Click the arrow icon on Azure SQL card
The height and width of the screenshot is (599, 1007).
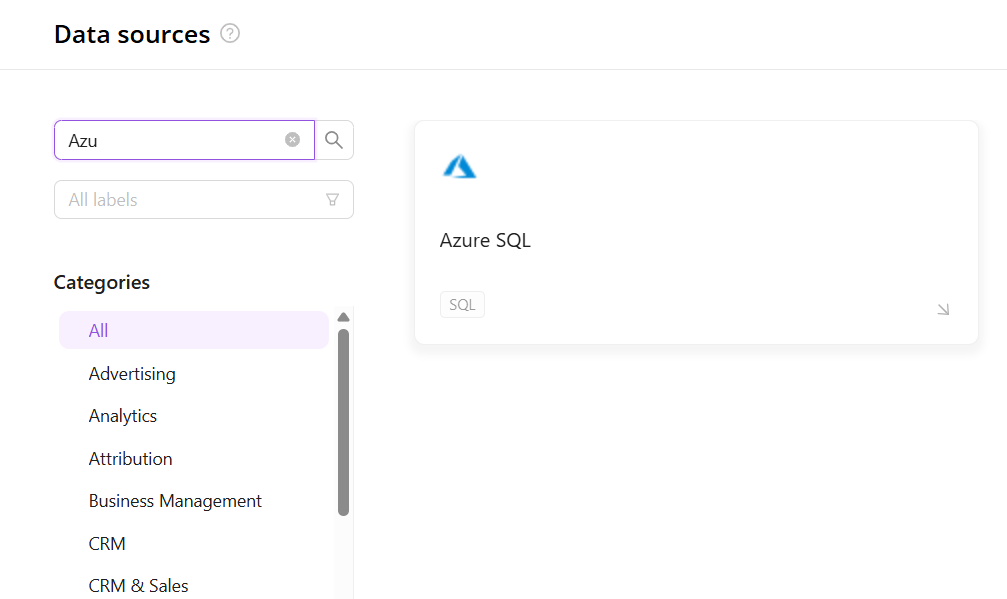coord(942,310)
